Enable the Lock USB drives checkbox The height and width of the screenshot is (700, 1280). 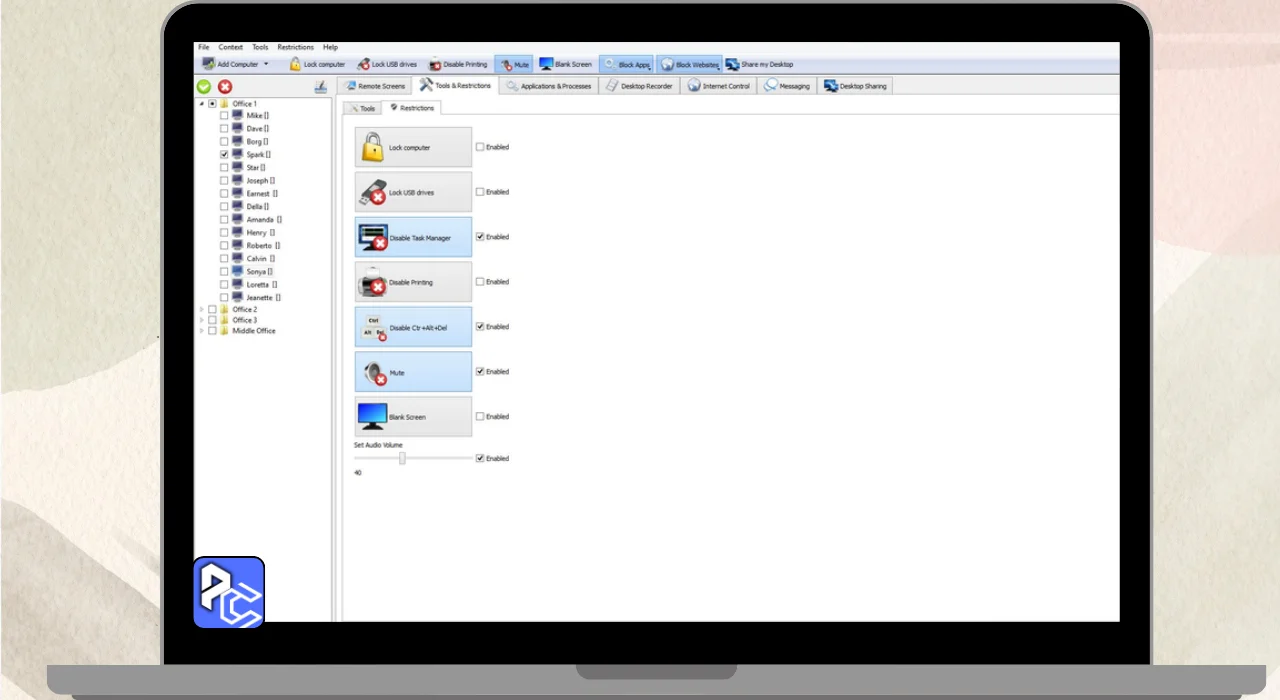point(480,192)
